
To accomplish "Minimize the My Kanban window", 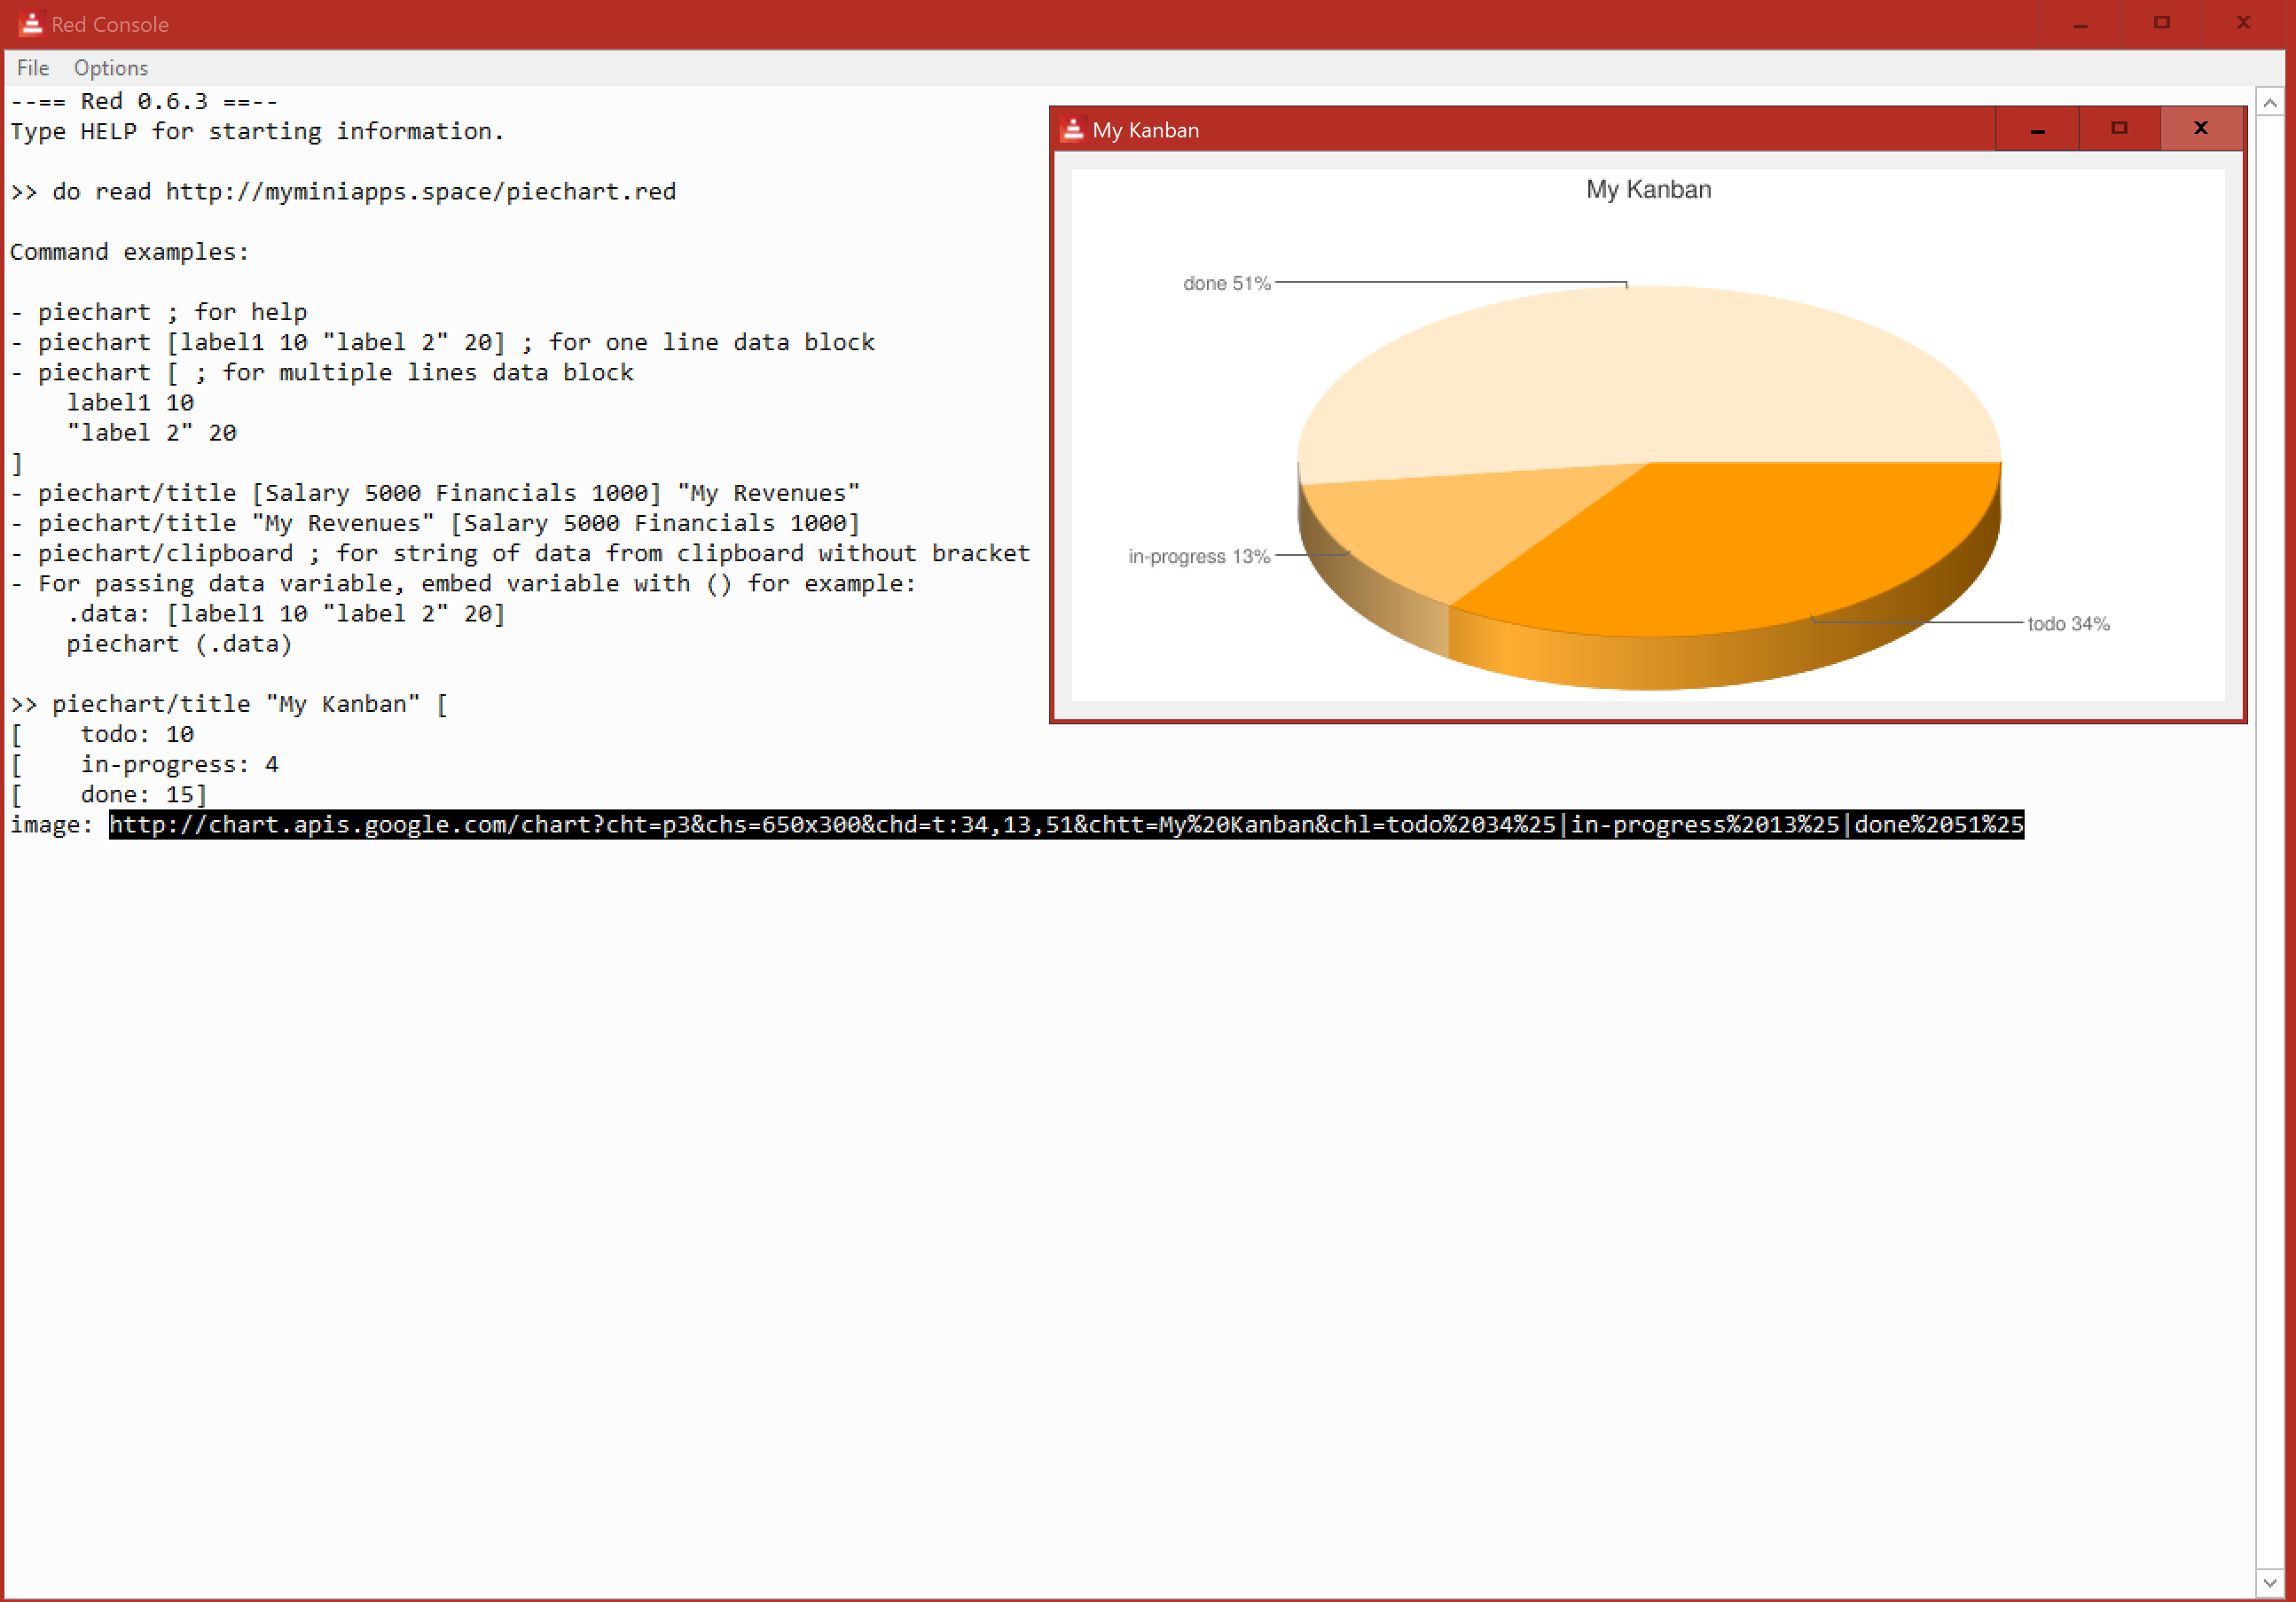I will 2037,129.
